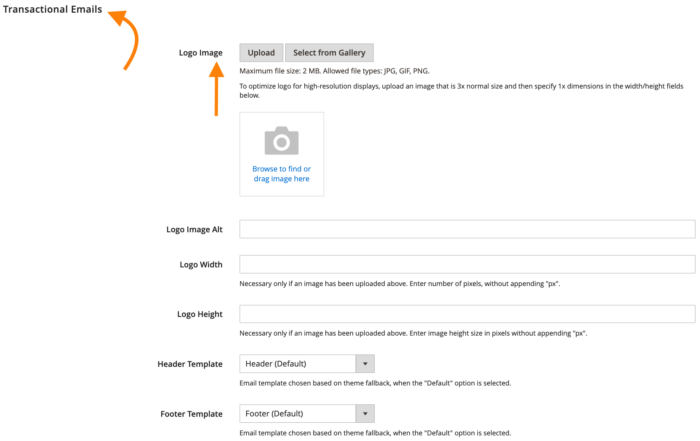Open the Header Template dropdown
Screen dimensions: 700x441
307,364
